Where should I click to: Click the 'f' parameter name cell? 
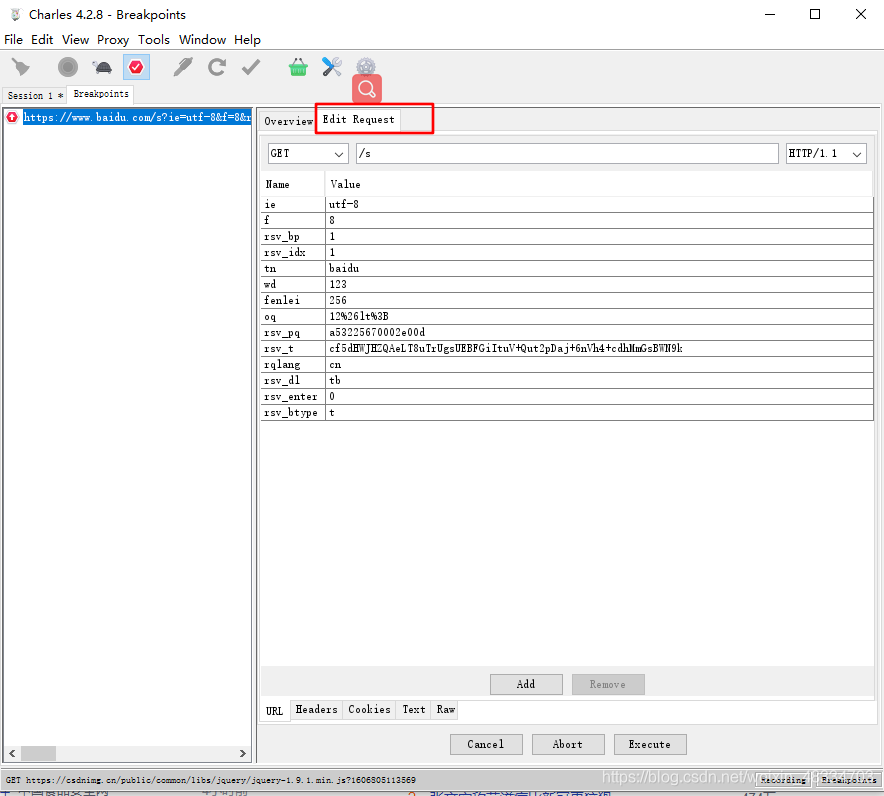pyautogui.click(x=293, y=220)
